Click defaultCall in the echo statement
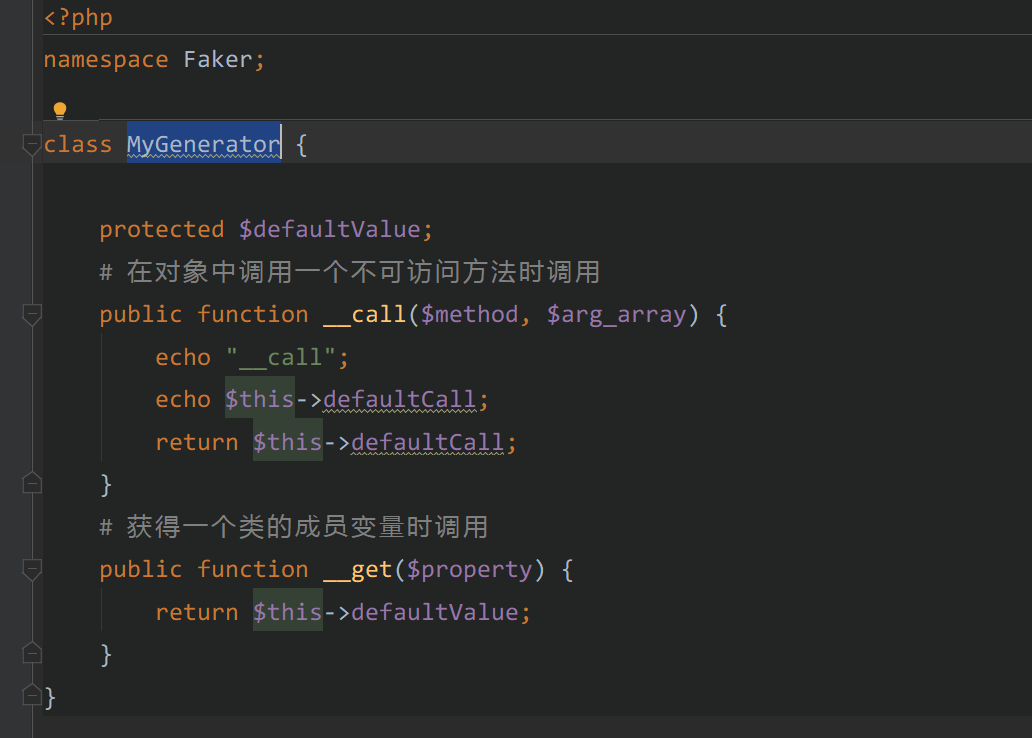Screen dimensions: 1032x738 coord(399,399)
